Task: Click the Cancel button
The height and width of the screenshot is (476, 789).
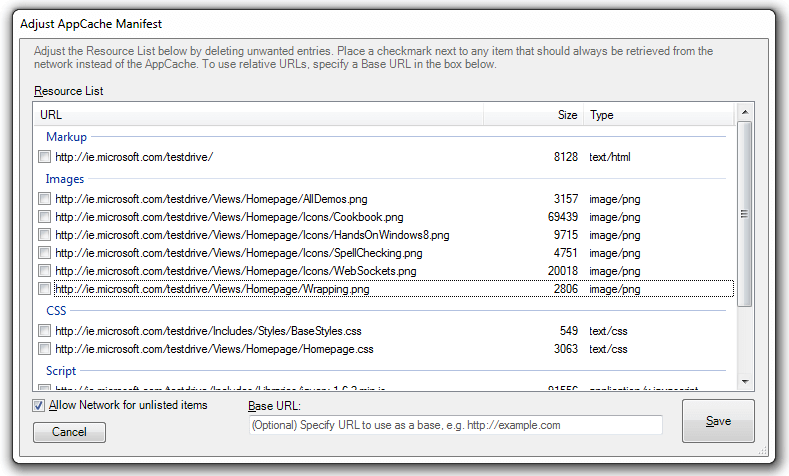Action: pyautogui.click(x=69, y=432)
